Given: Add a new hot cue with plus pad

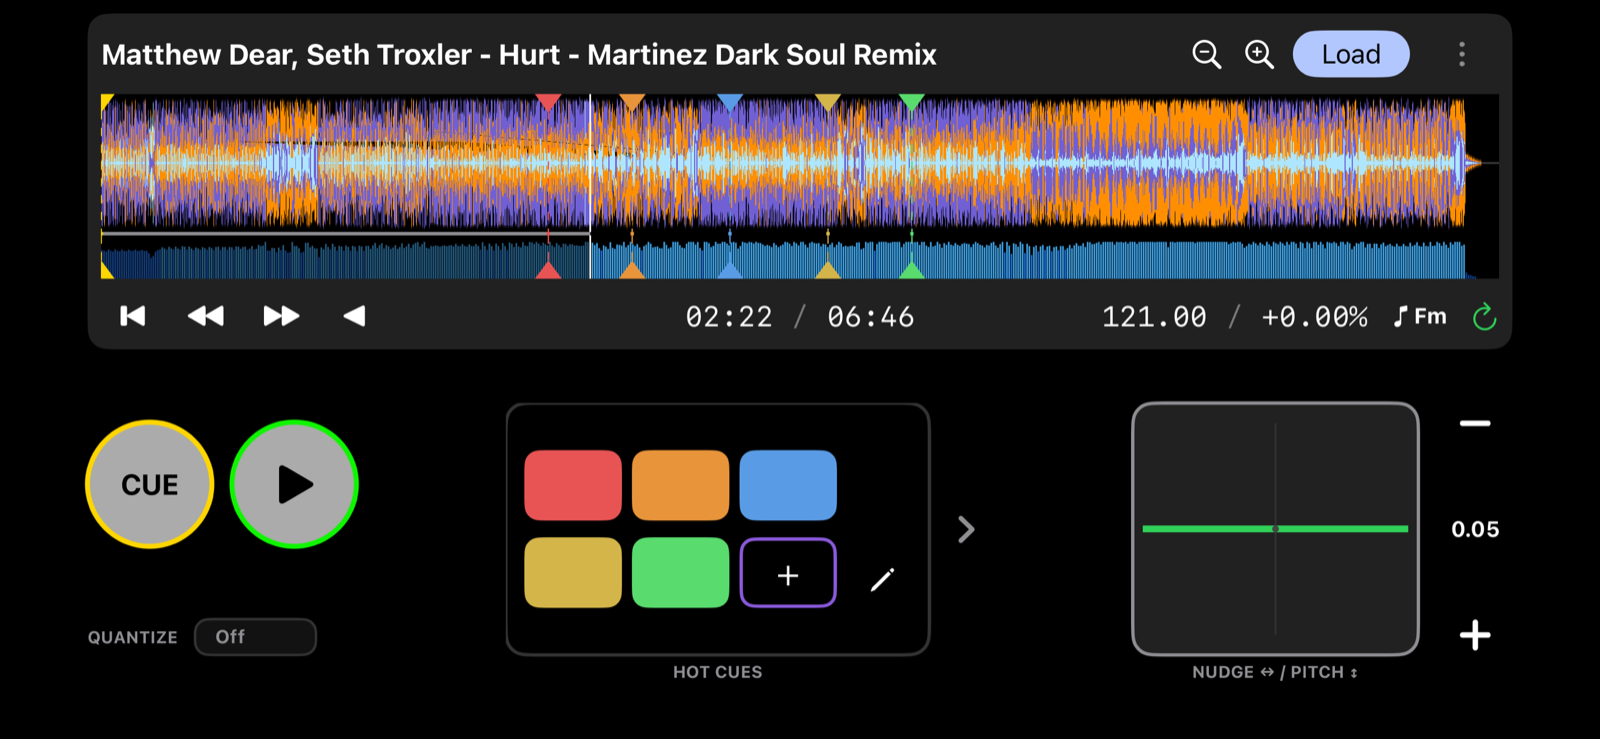Looking at the screenshot, I should click(788, 572).
